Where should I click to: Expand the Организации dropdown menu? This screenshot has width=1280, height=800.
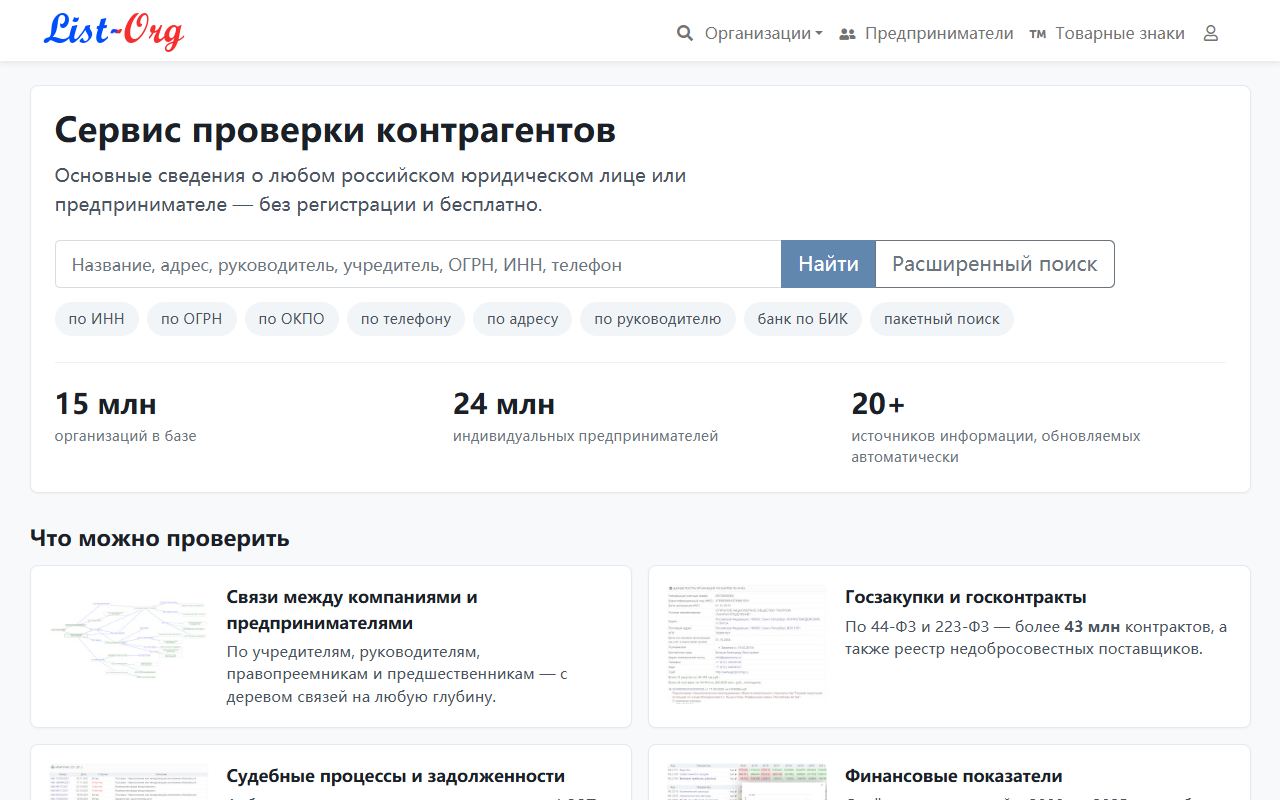[x=763, y=34]
